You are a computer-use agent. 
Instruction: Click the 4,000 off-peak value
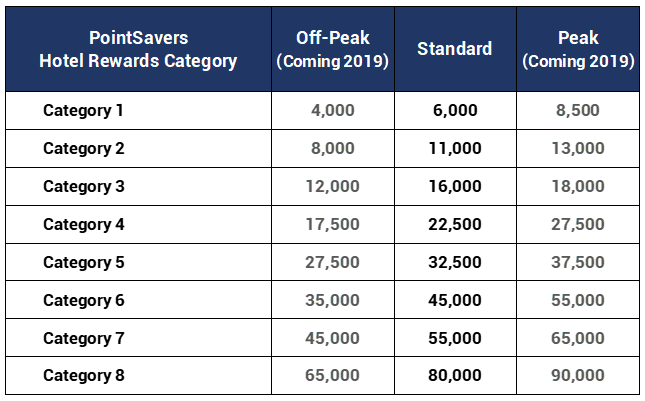tap(332, 110)
